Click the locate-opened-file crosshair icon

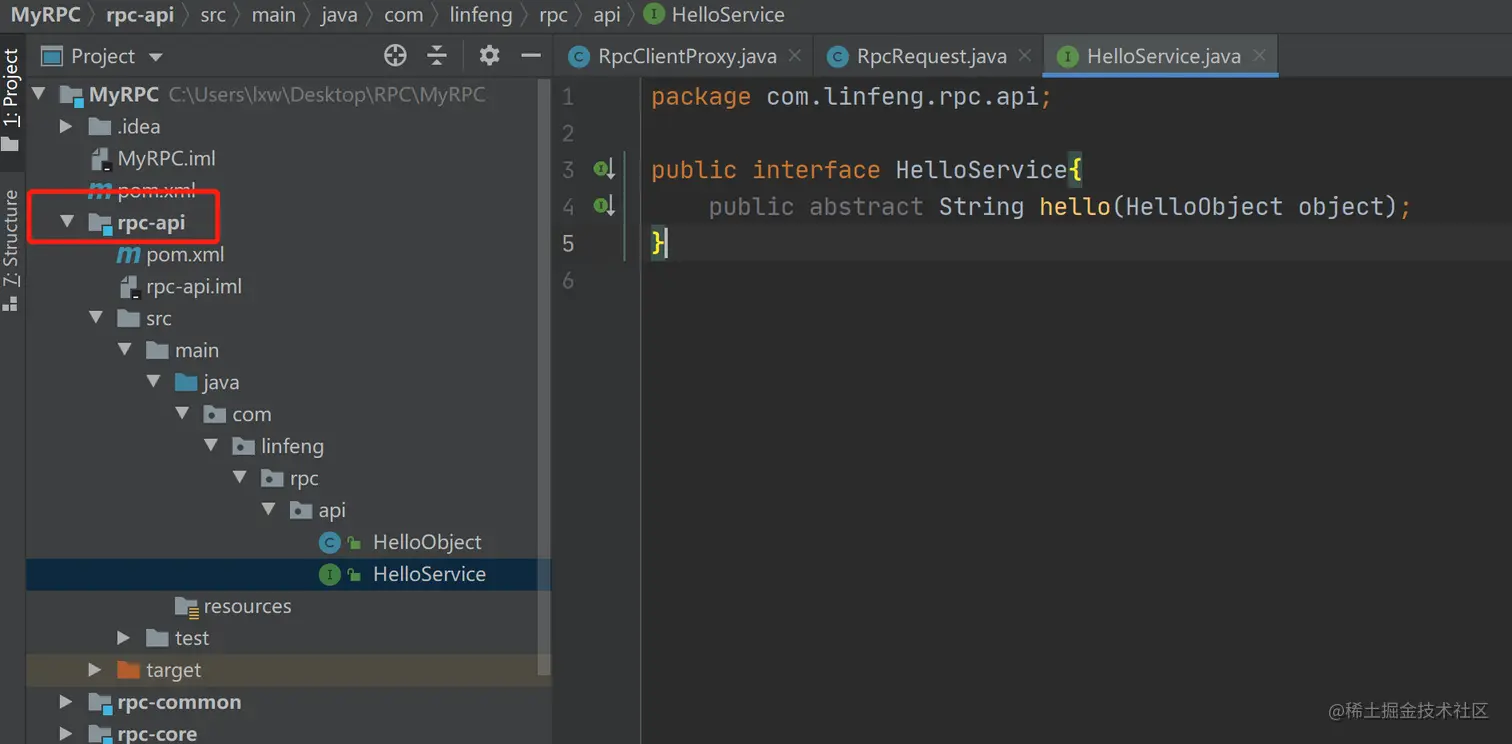click(395, 56)
